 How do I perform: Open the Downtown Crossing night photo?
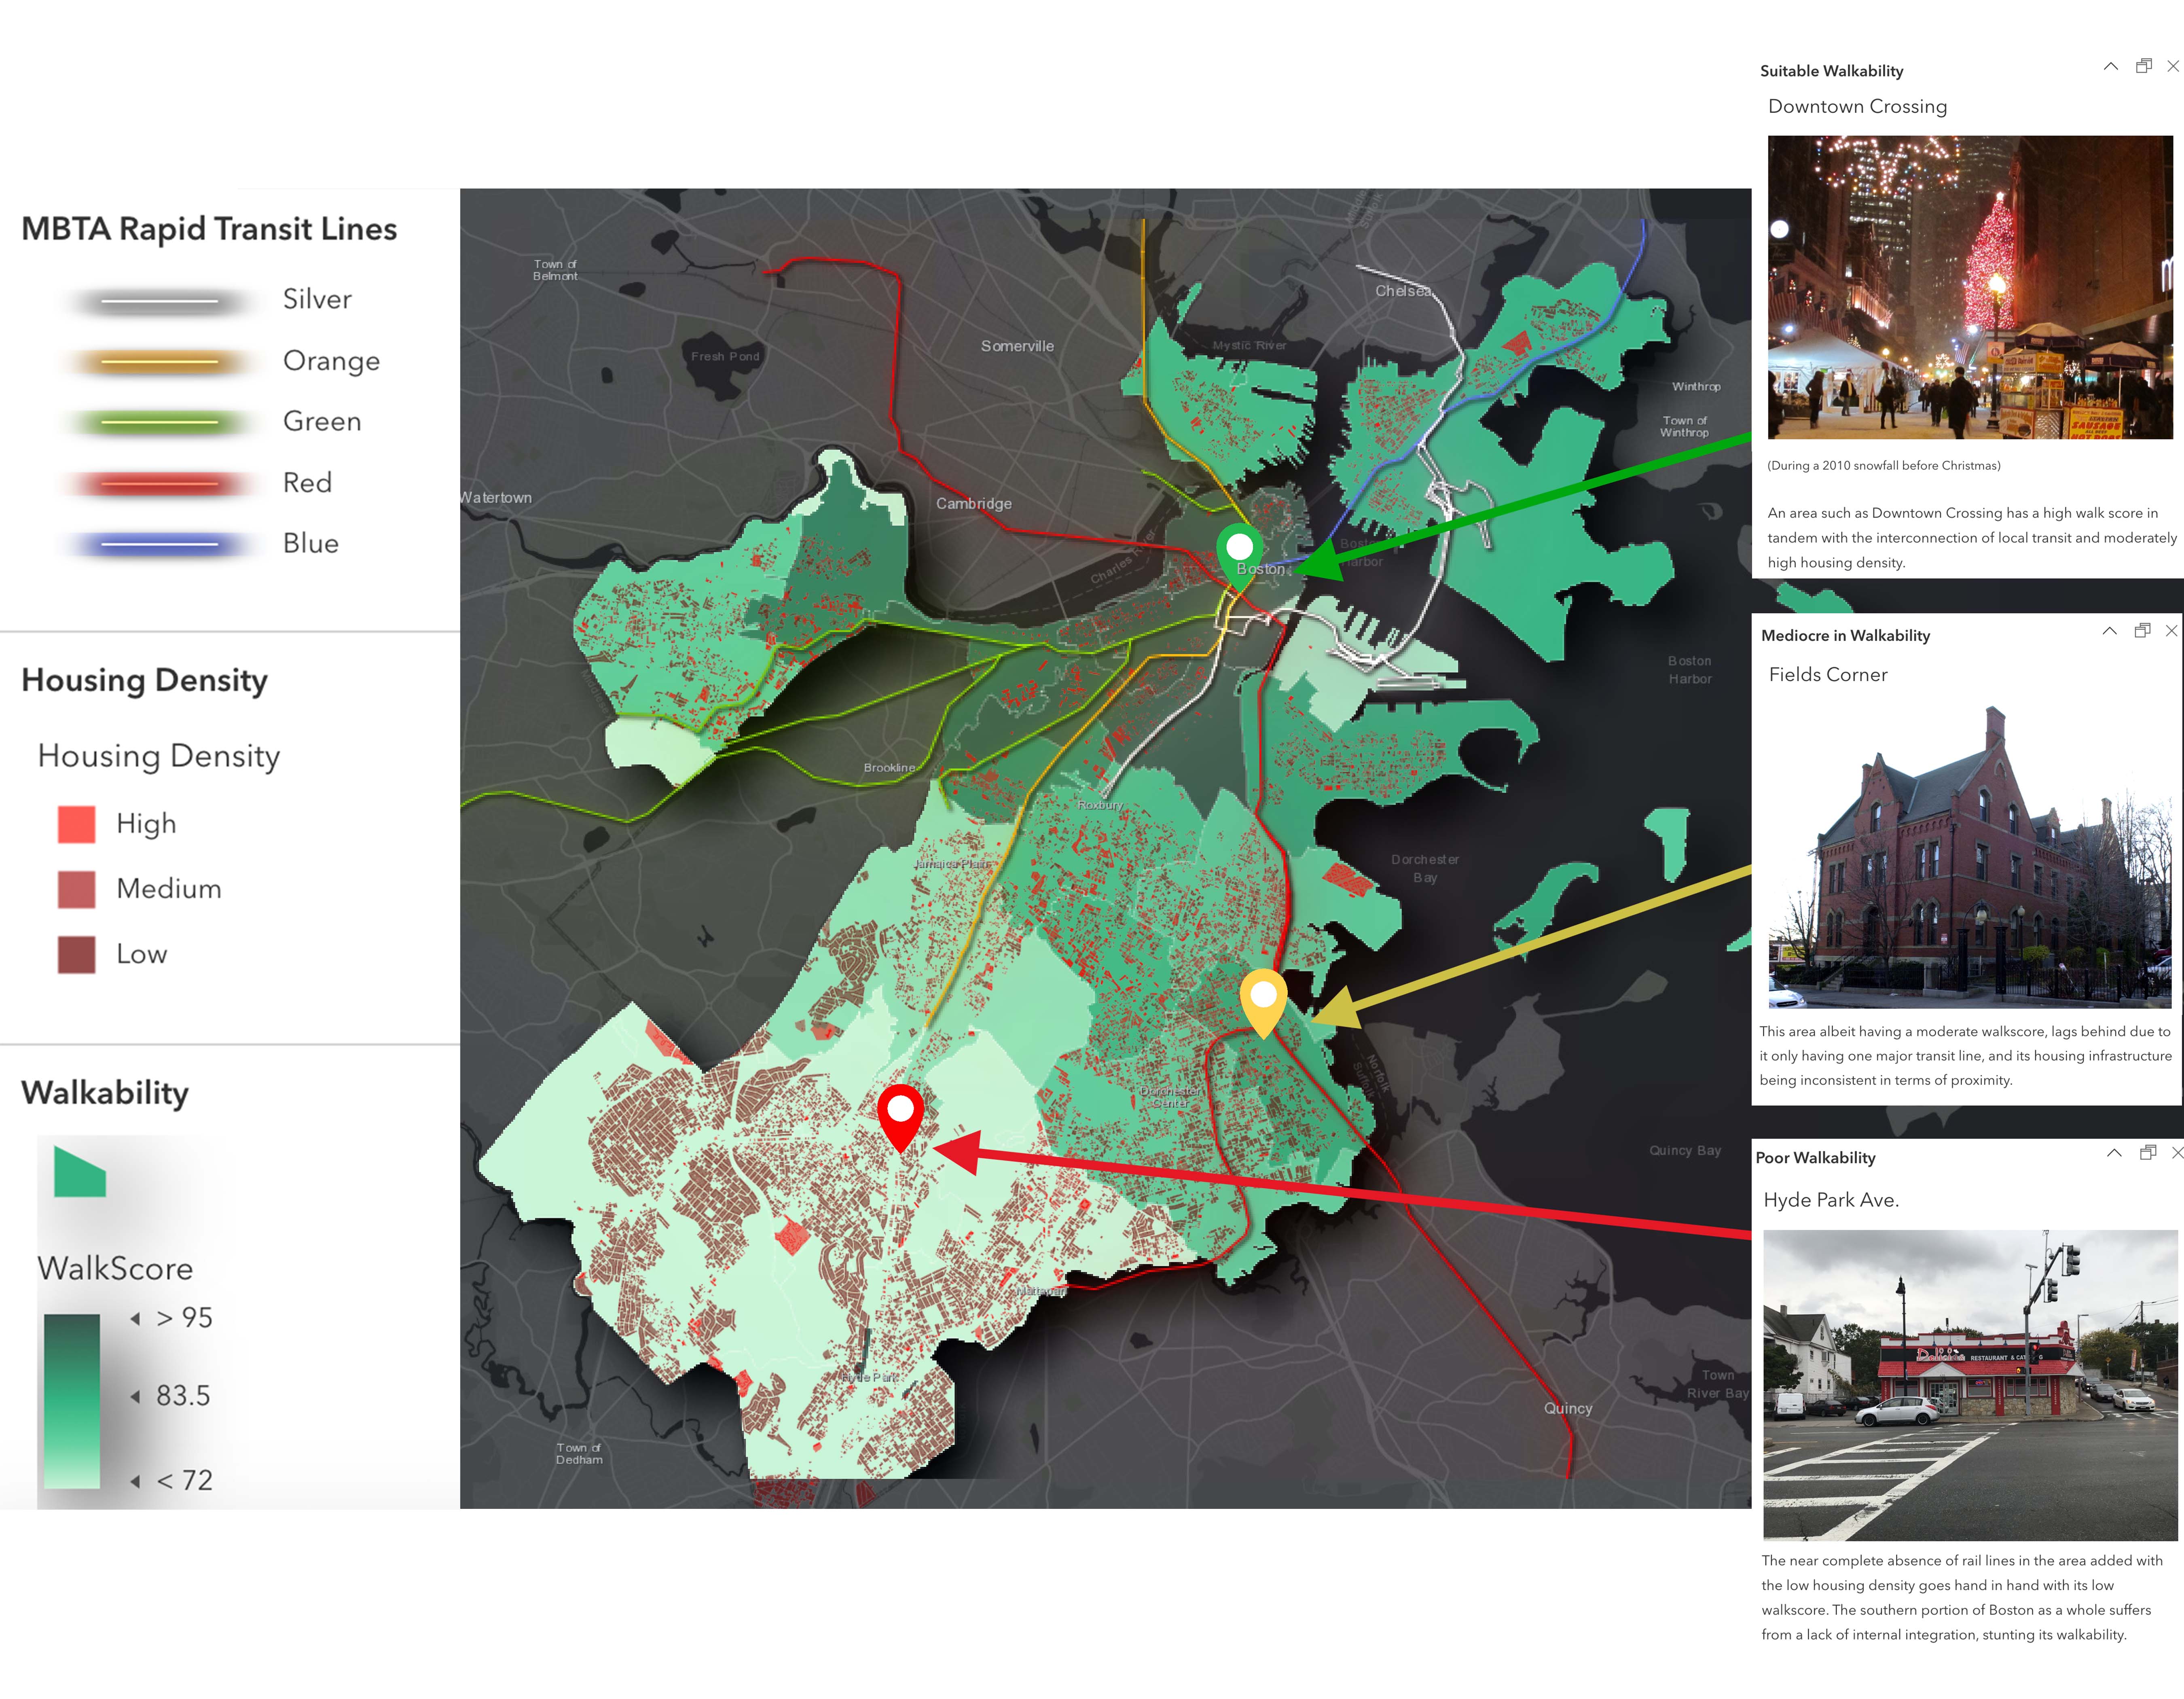pos(1970,287)
